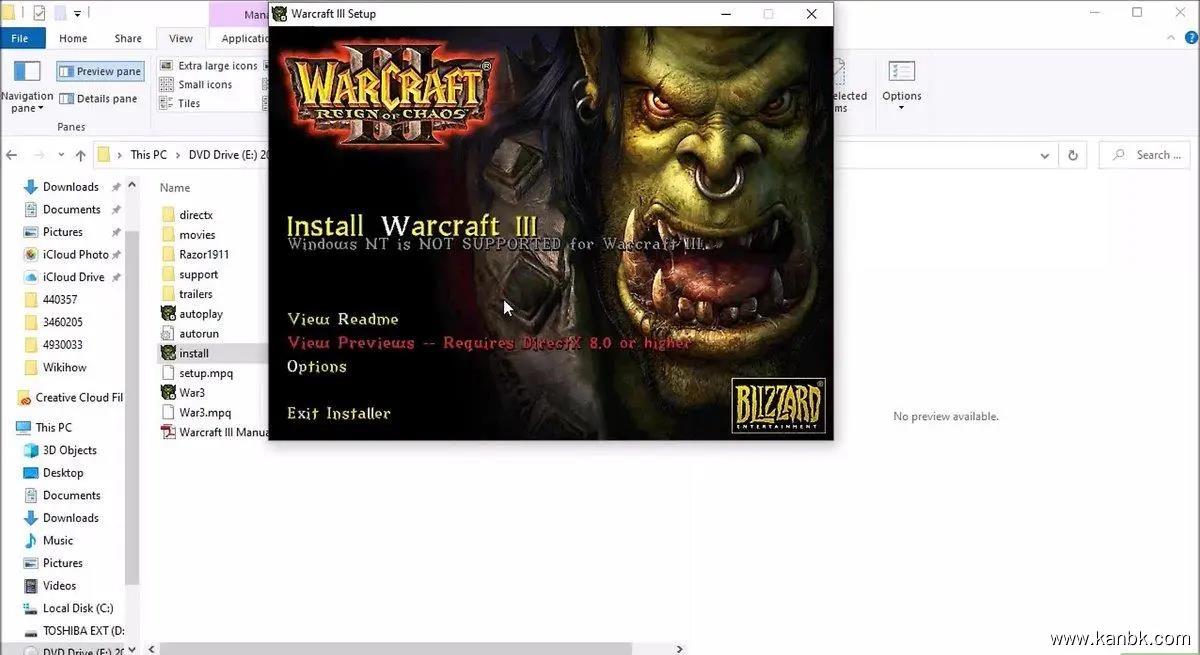This screenshot has width=1200, height=655.
Task: Open View Readme in Warcraft installer
Action: point(343,319)
